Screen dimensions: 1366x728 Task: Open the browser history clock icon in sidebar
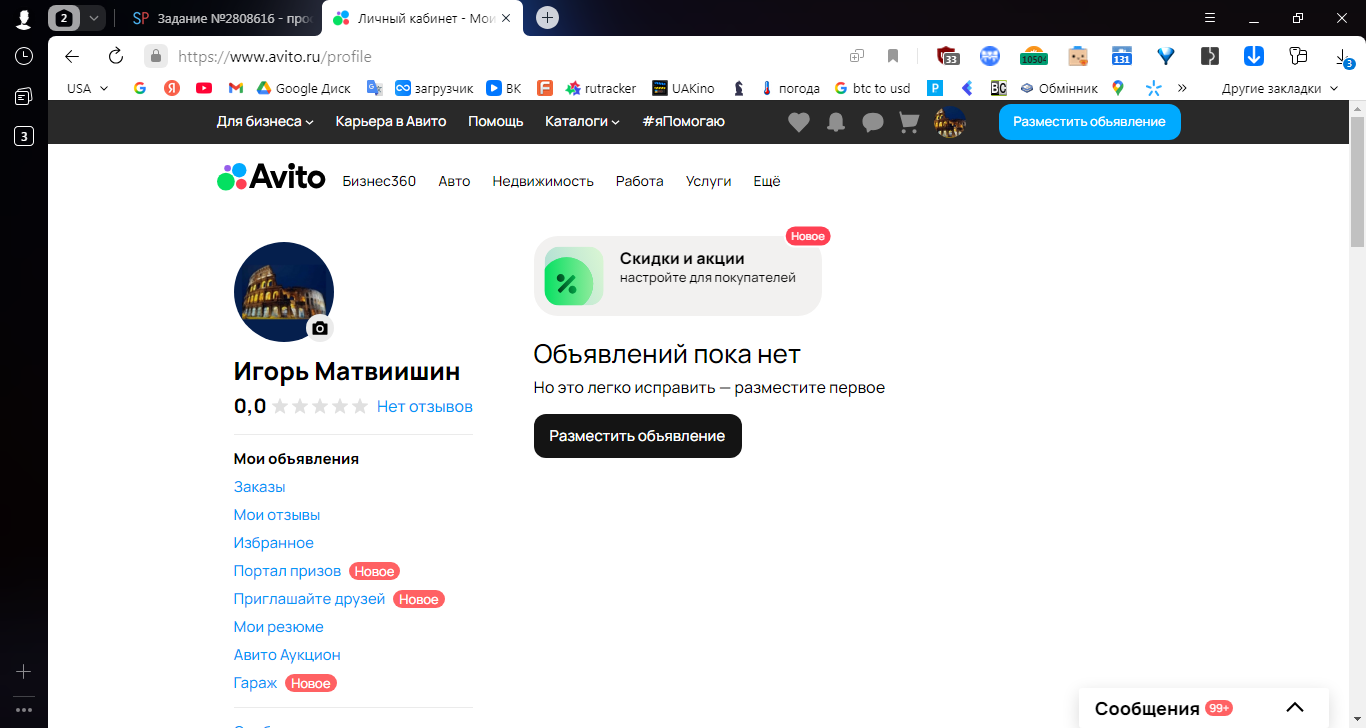[x=24, y=56]
